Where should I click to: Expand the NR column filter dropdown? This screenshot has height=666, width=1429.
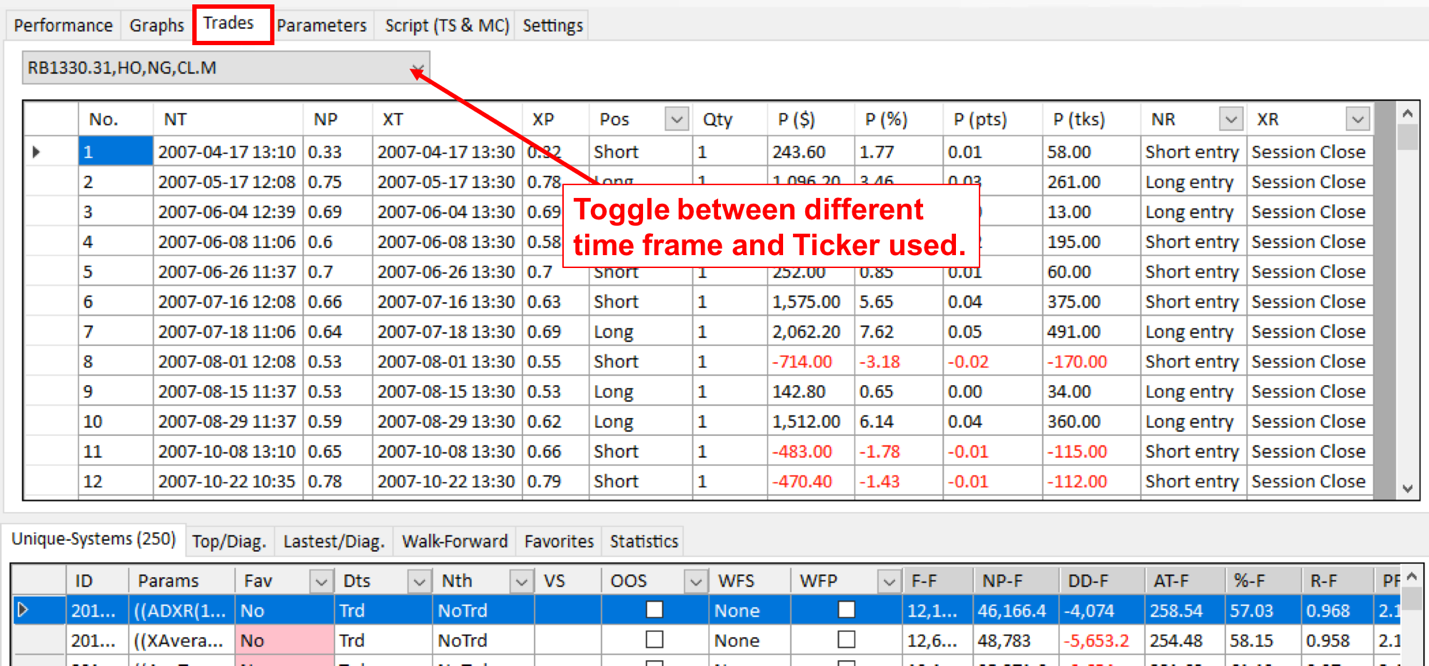point(1230,119)
